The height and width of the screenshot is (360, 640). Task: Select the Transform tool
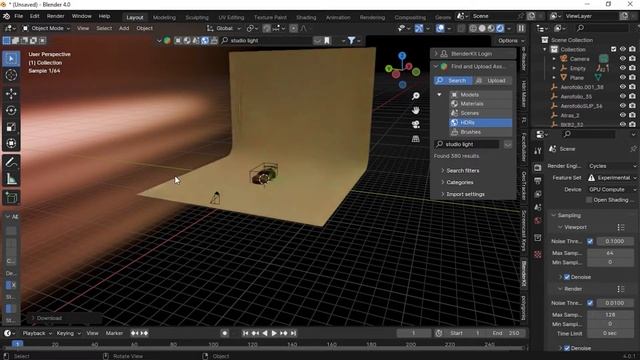coord(11,143)
